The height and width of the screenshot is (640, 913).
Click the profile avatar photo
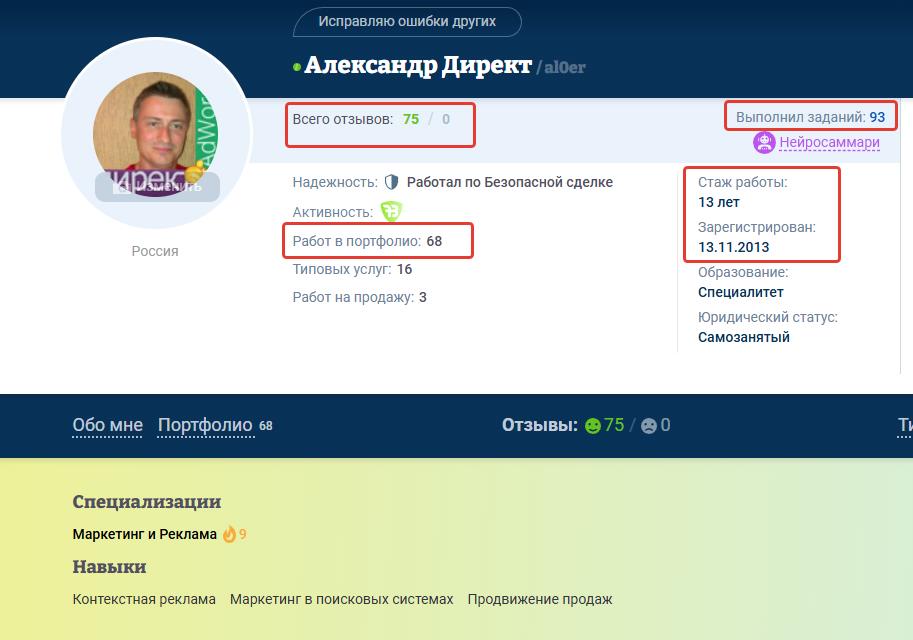click(x=155, y=134)
